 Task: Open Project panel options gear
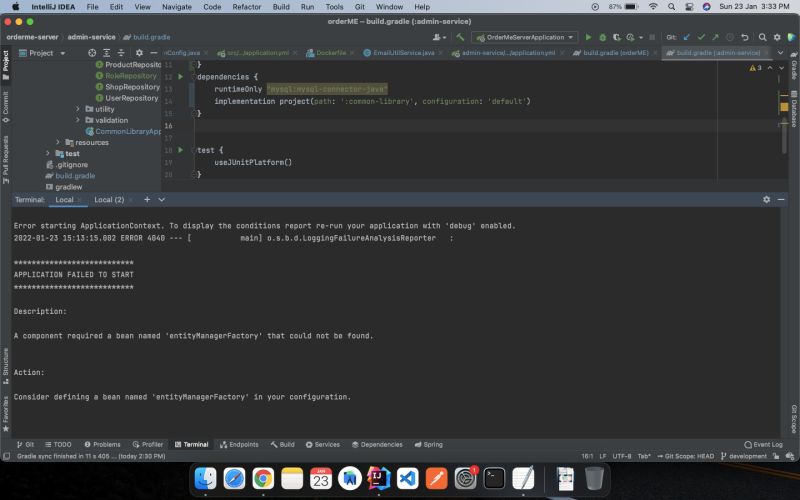(x=139, y=53)
